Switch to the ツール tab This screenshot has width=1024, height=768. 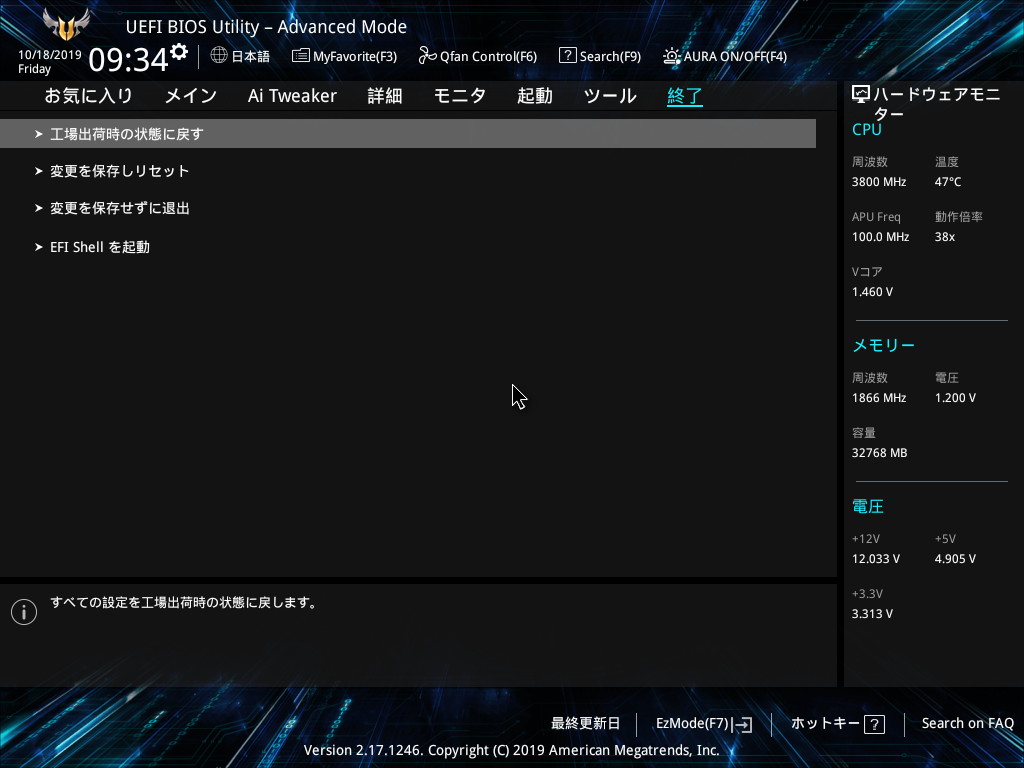click(610, 96)
